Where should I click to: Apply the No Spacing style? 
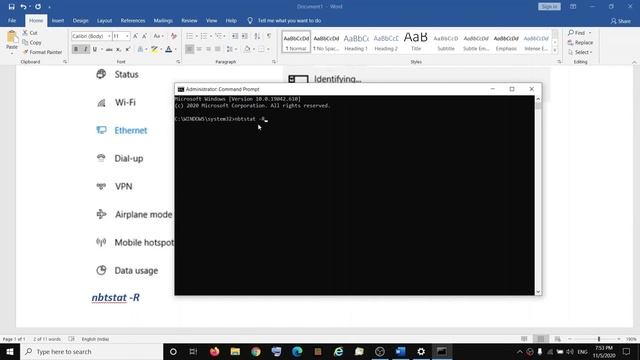tap(326, 42)
